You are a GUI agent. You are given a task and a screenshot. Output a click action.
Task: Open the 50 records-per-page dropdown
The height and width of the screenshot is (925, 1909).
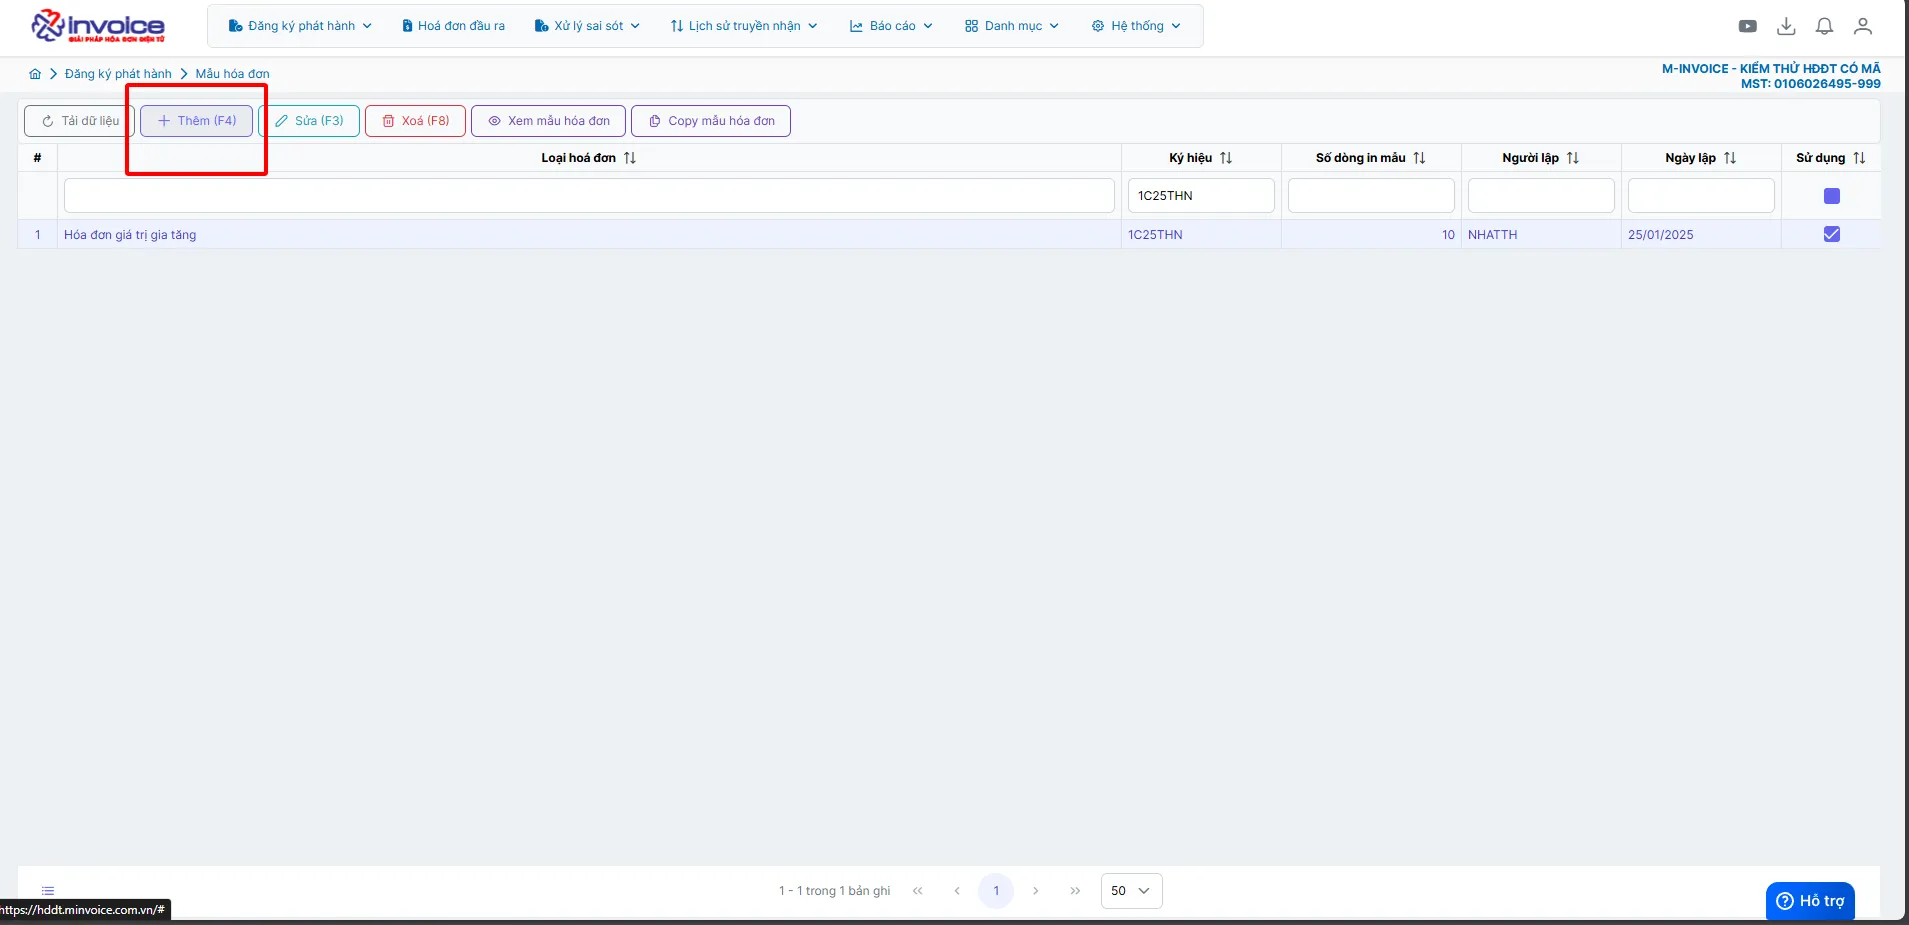click(x=1131, y=891)
